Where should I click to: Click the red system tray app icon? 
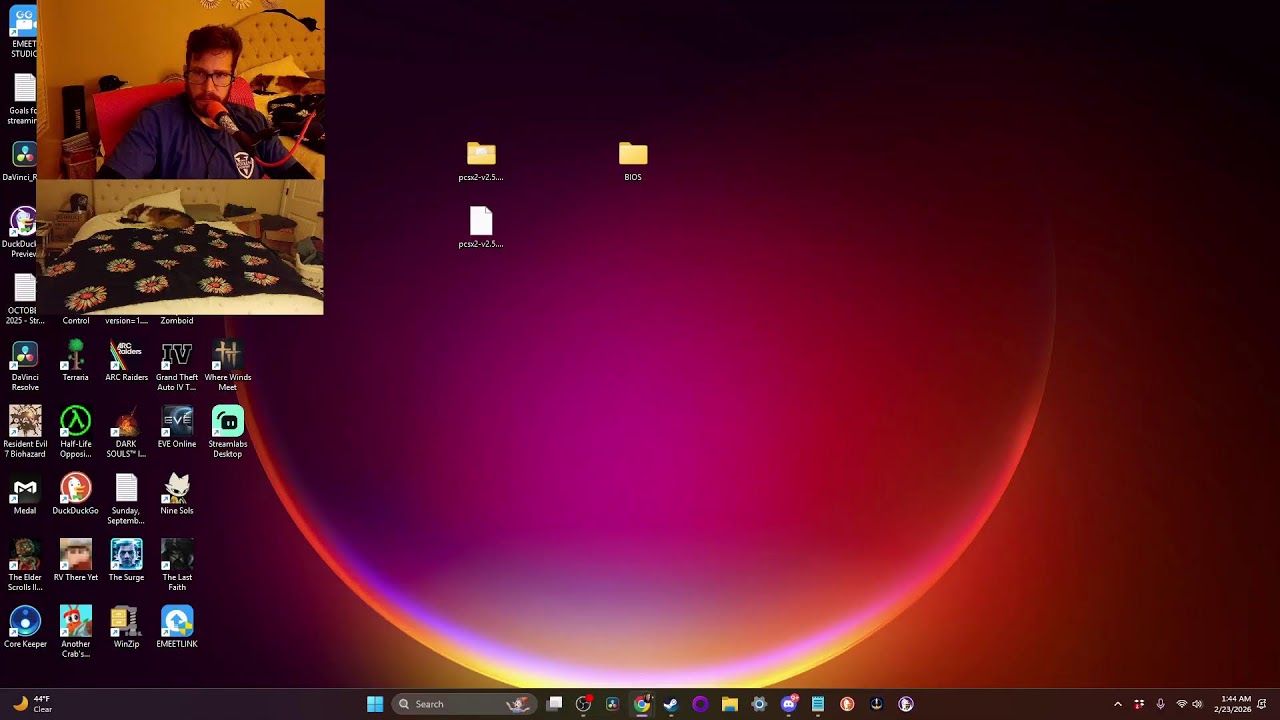pos(1139,704)
